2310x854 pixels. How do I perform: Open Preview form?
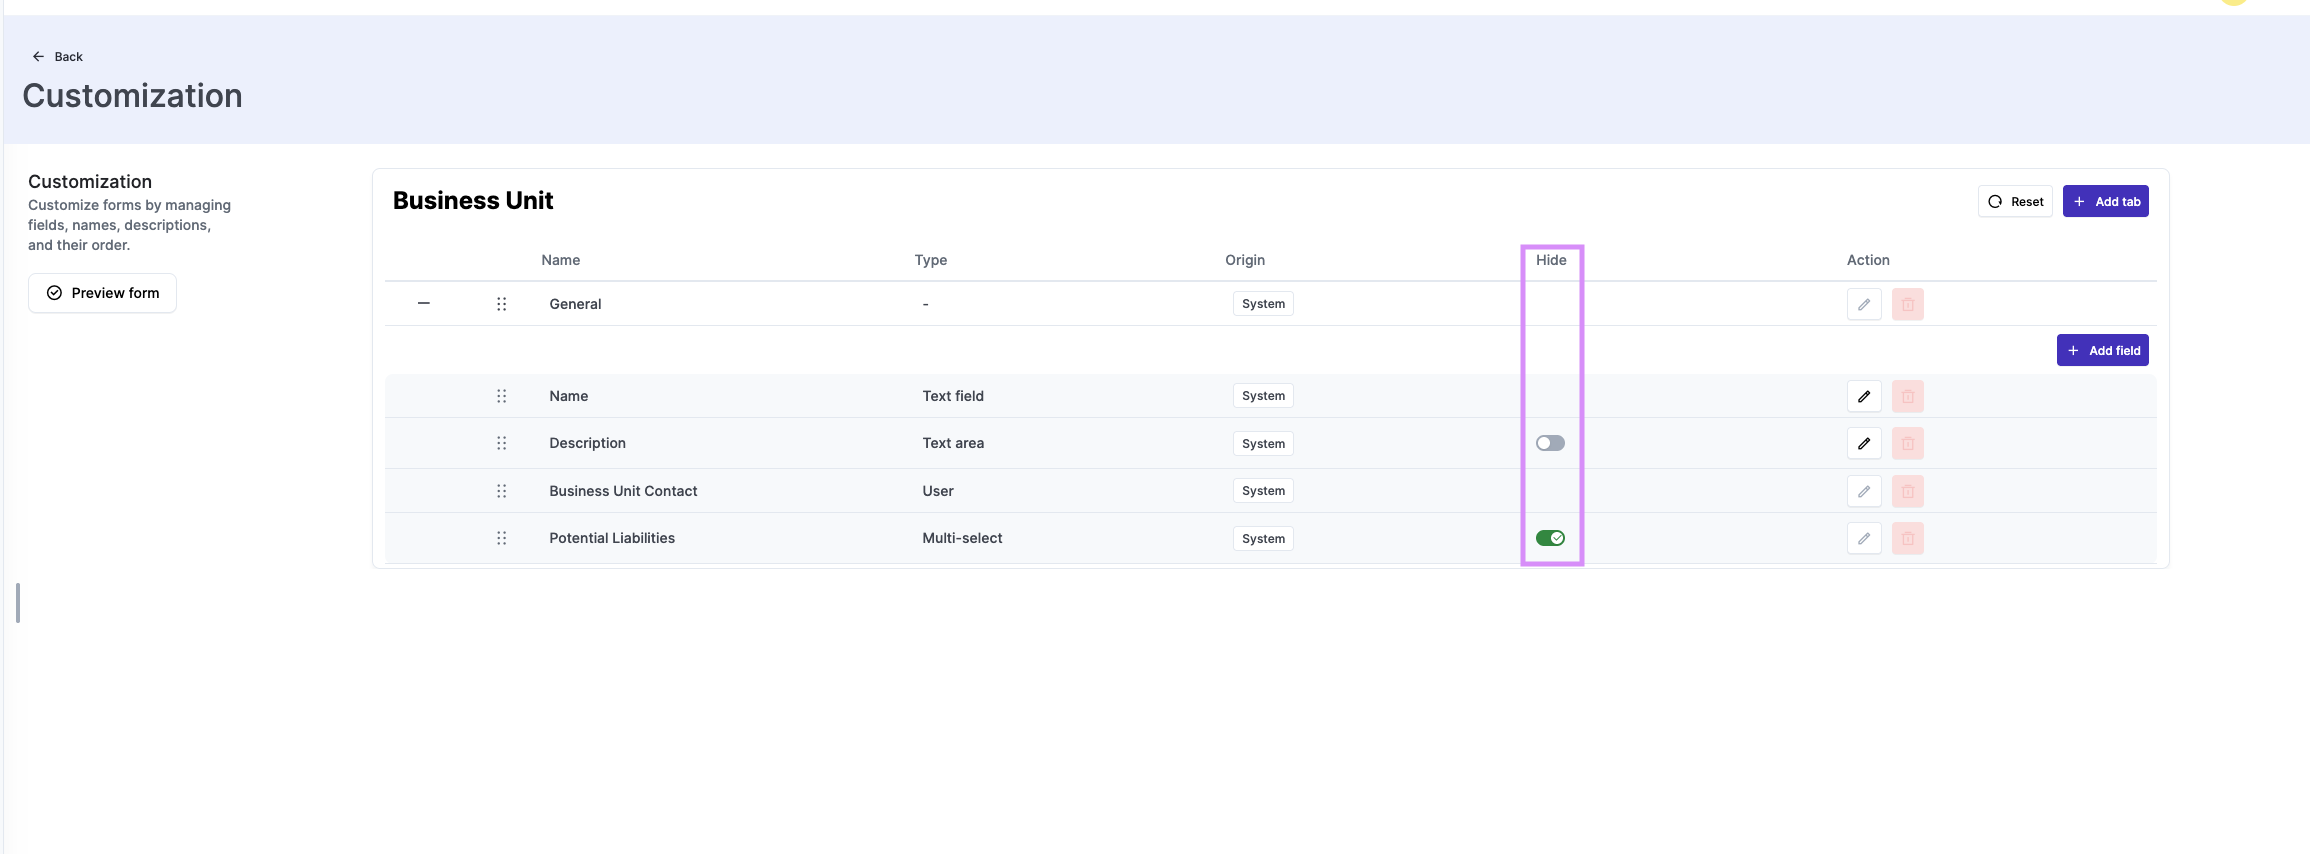pos(102,293)
